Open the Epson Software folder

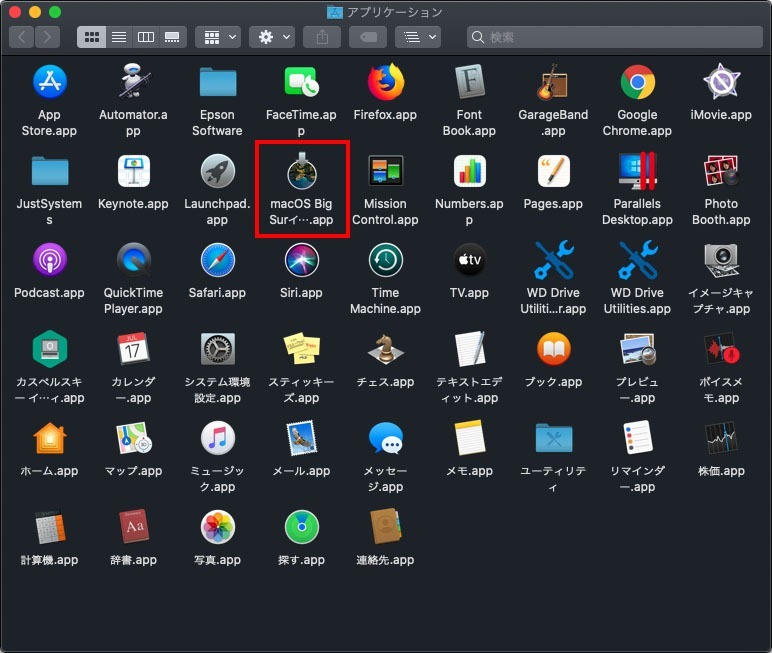[x=218, y=82]
